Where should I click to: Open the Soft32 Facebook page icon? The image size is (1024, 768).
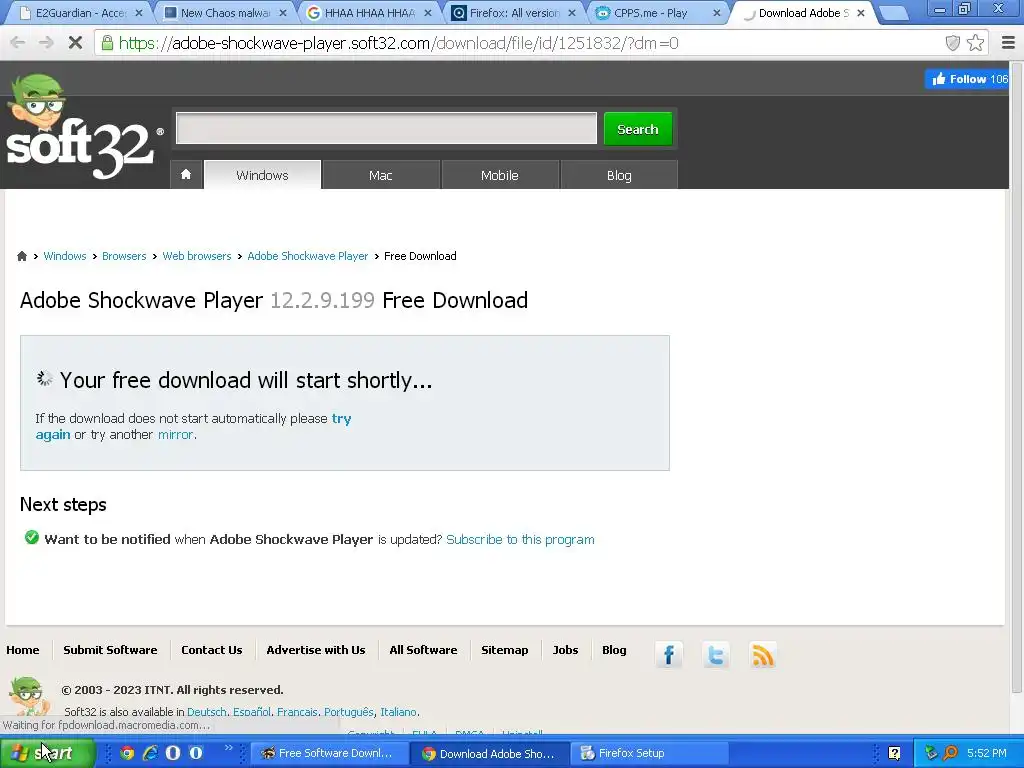pos(668,654)
